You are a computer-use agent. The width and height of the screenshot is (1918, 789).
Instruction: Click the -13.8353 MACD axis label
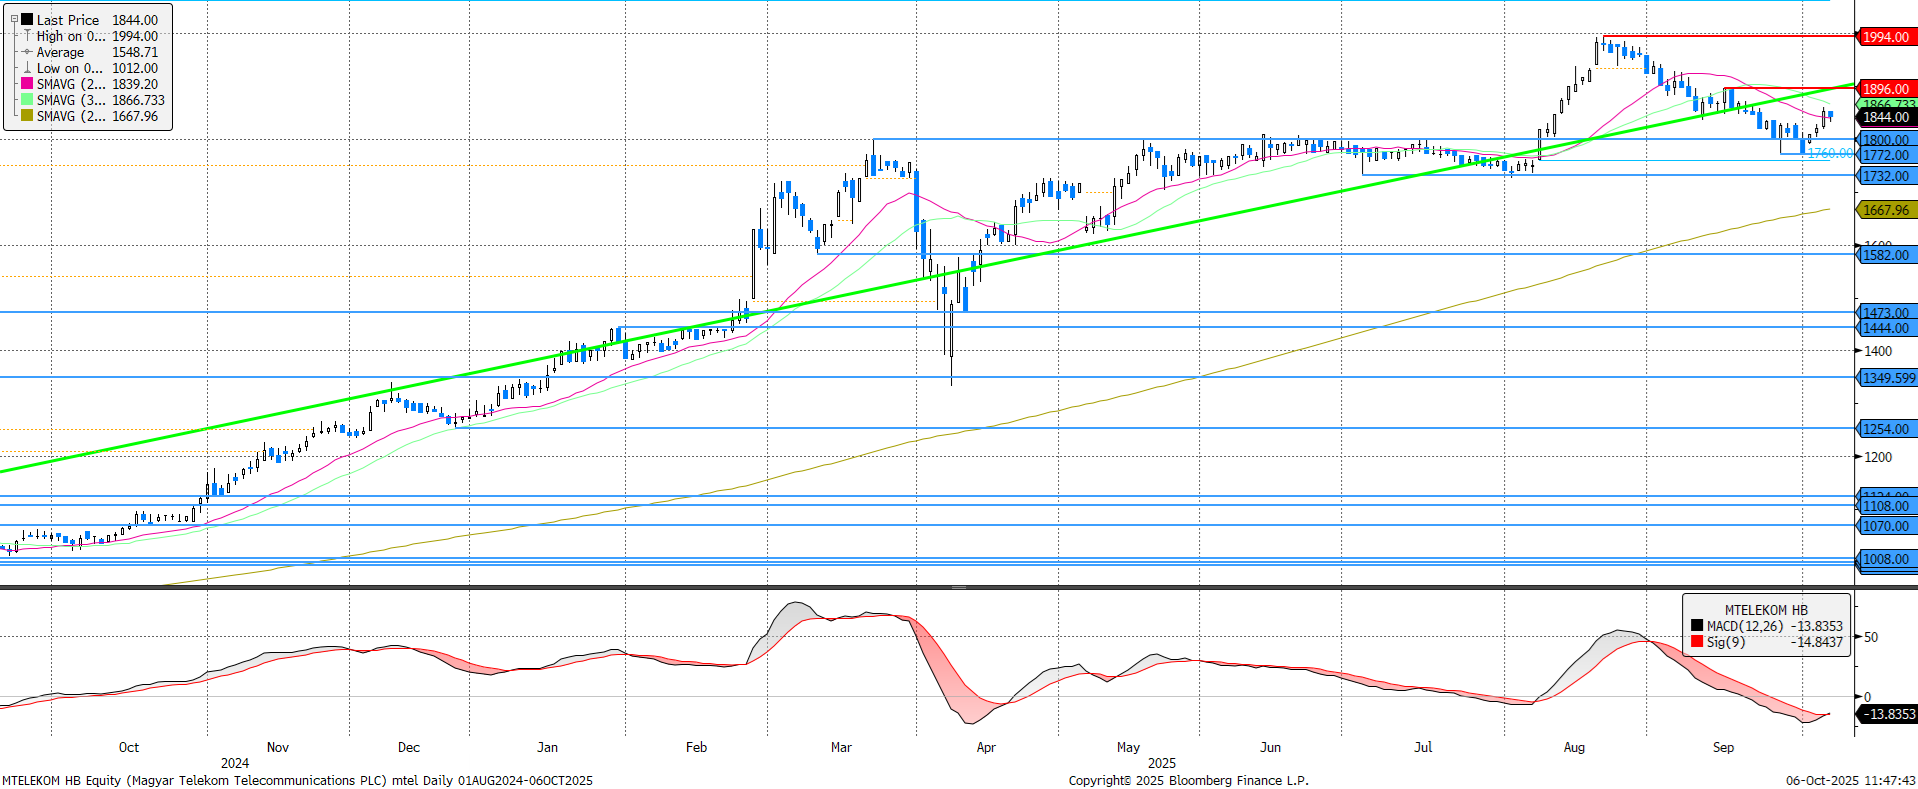pos(1888,714)
